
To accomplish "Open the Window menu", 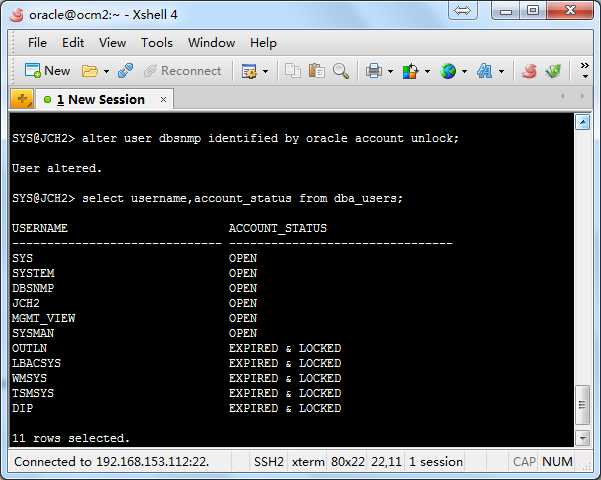I will point(211,43).
